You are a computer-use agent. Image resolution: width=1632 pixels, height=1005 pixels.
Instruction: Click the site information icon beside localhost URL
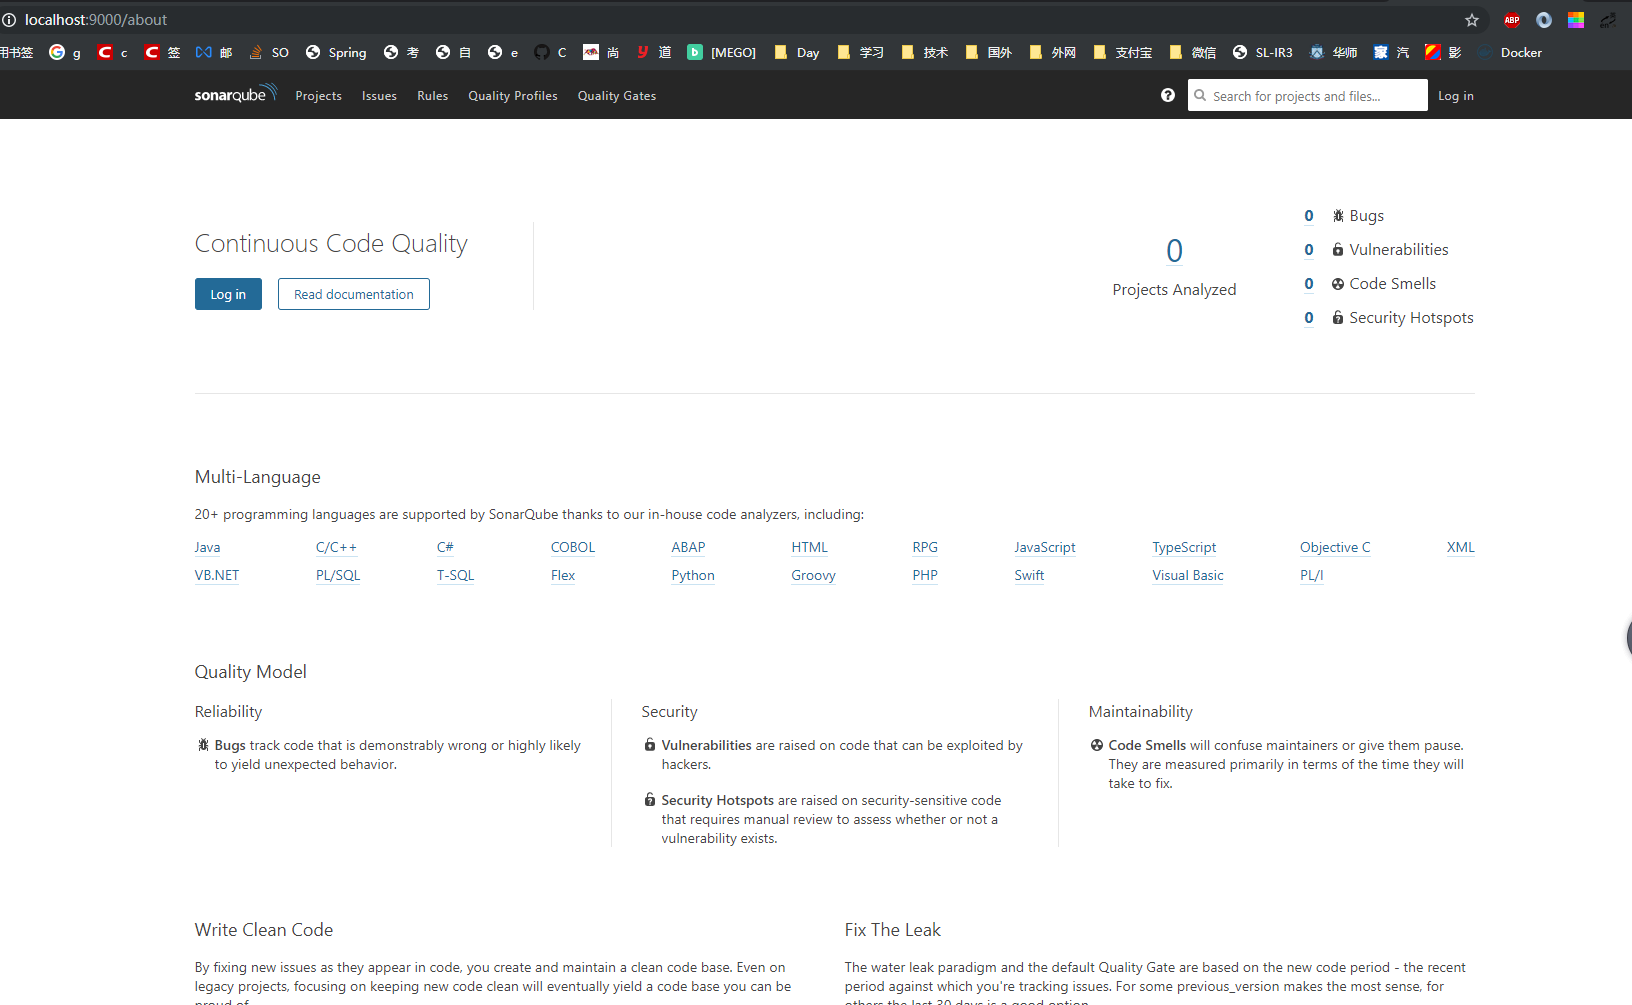pos(9,20)
